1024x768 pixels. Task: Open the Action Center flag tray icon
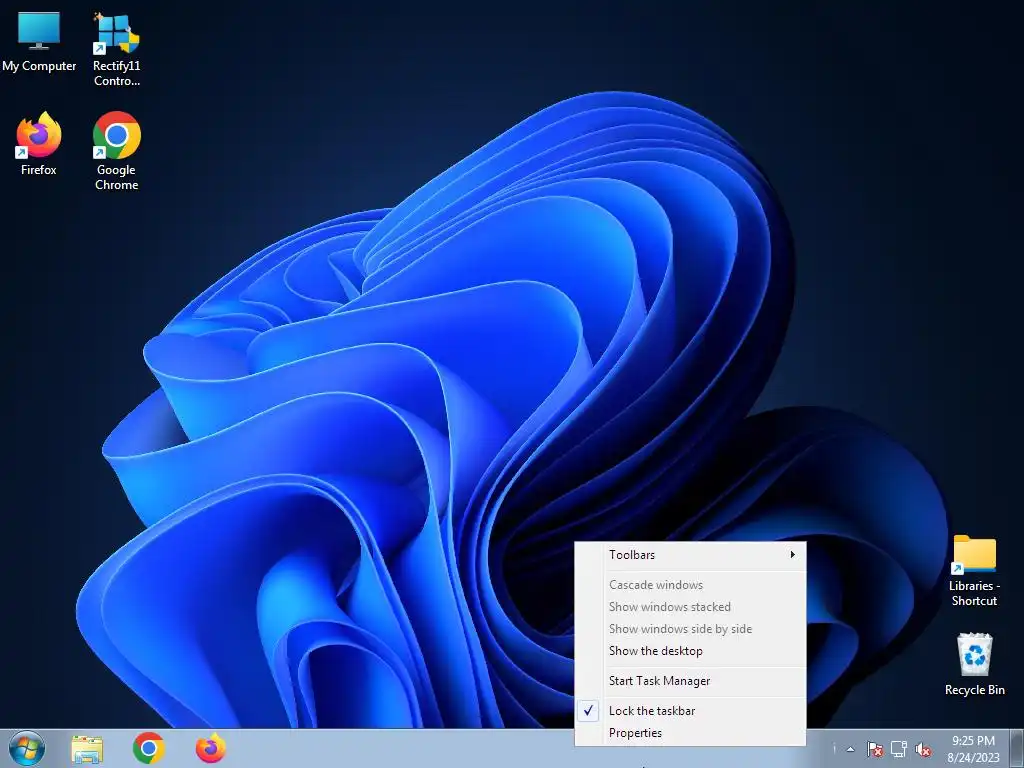pos(874,749)
